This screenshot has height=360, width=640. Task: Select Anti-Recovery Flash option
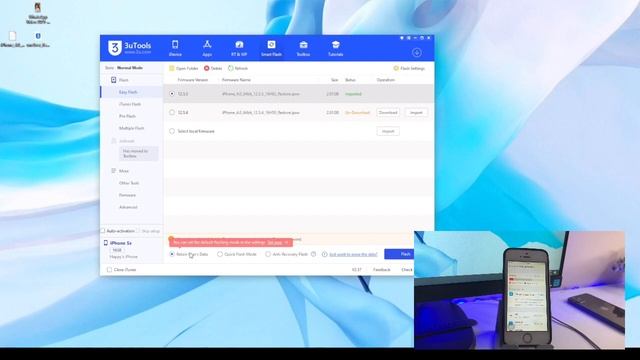pos(268,254)
